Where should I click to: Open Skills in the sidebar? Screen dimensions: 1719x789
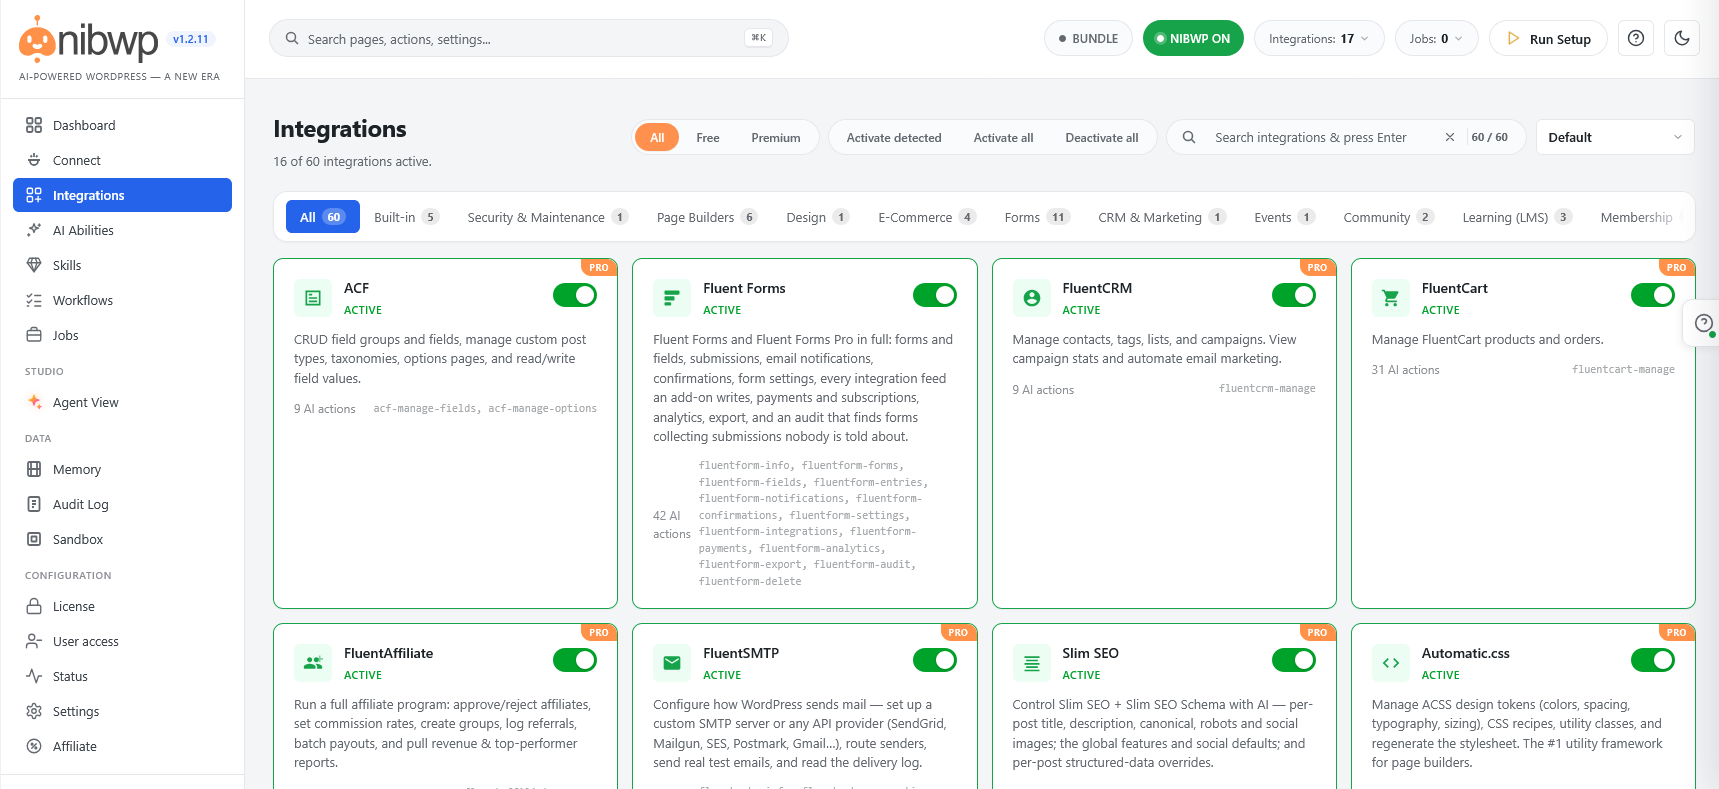pyautogui.click(x=122, y=265)
